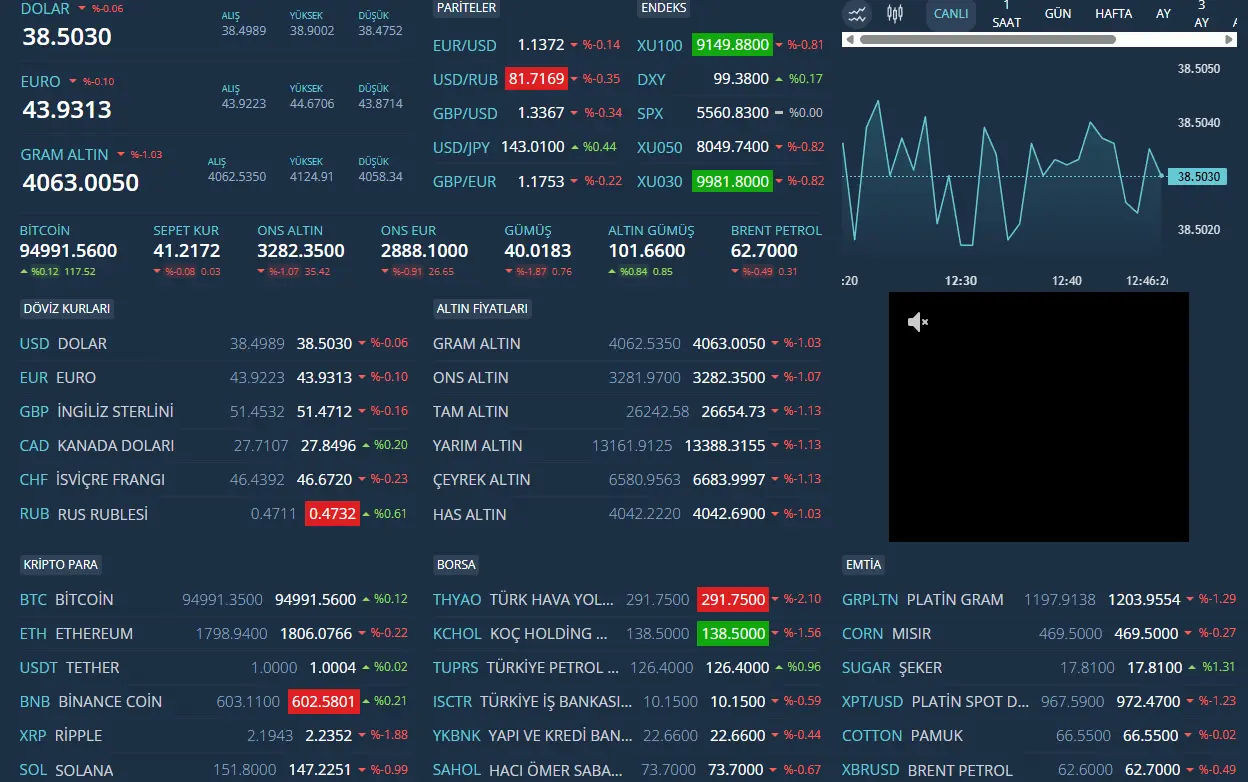Open ÇEYREK ALTIN row
Screen dimensions: 1248x782
[627, 479]
